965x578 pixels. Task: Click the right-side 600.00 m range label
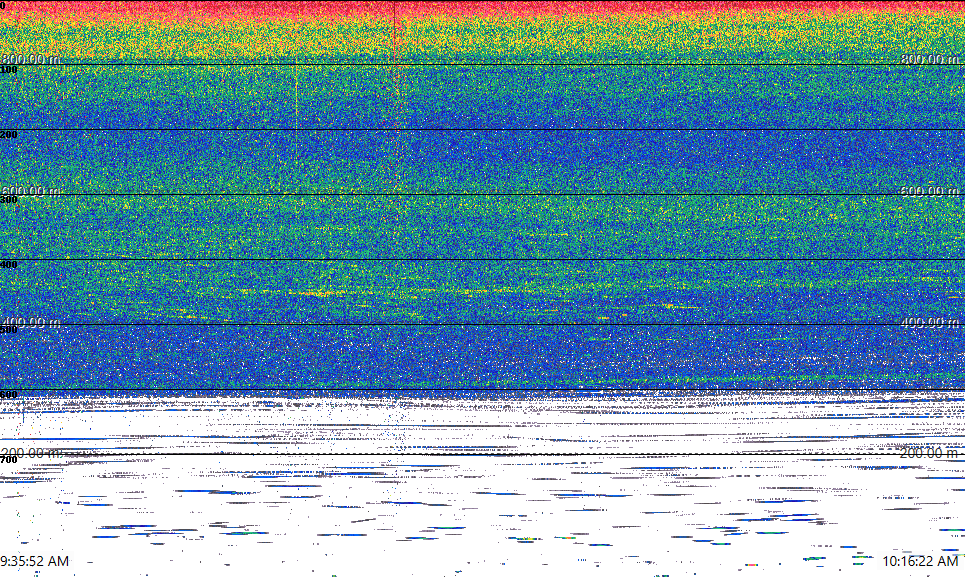click(x=930, y=191)
